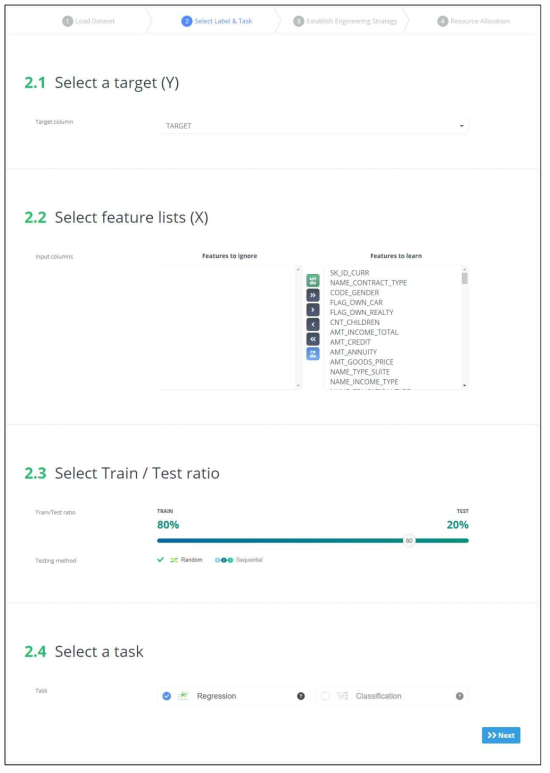The height and width of the screenshot is (773, 550).
Task: Choose the Sequential testing method
Action: tap(239, 560)
